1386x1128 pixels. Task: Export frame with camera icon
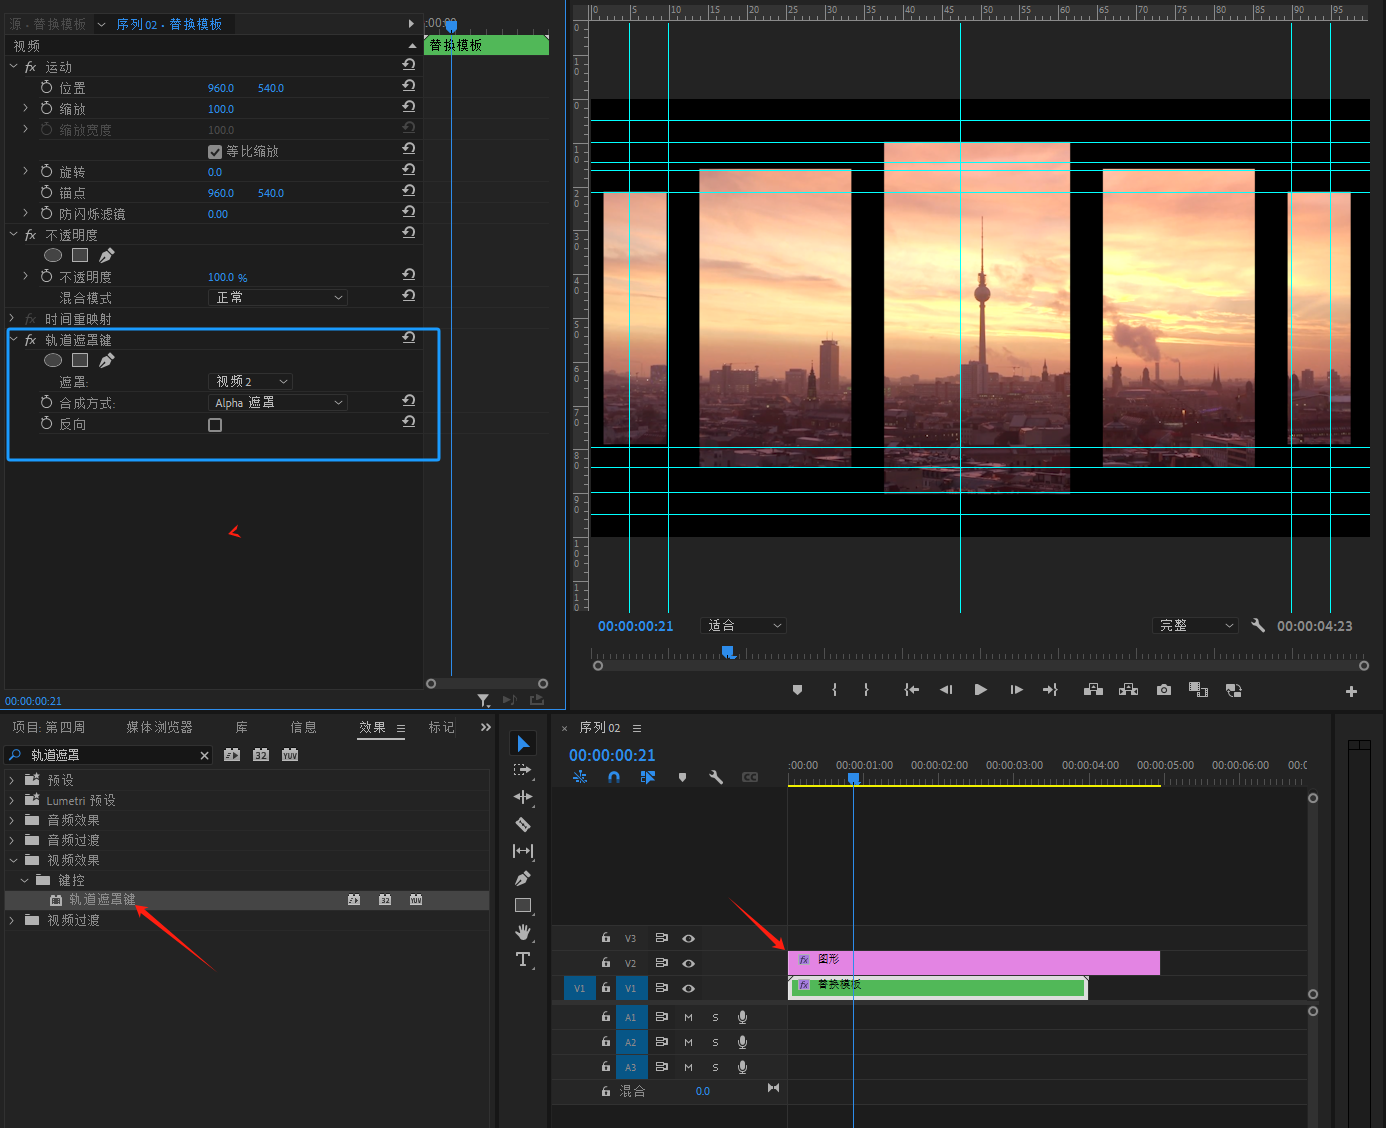[1164, 690]
